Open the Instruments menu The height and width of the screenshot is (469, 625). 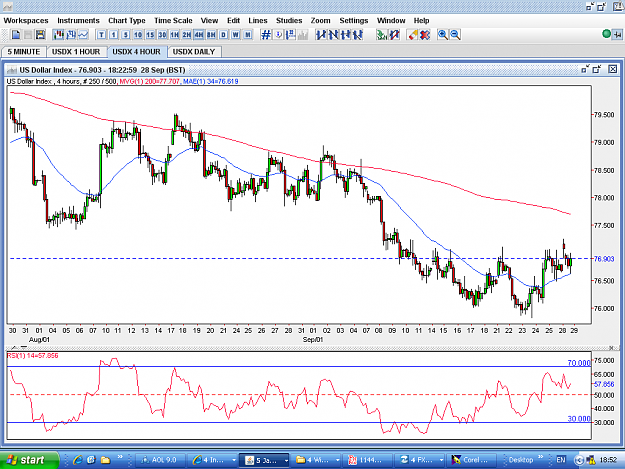click(x=79, y=21)
